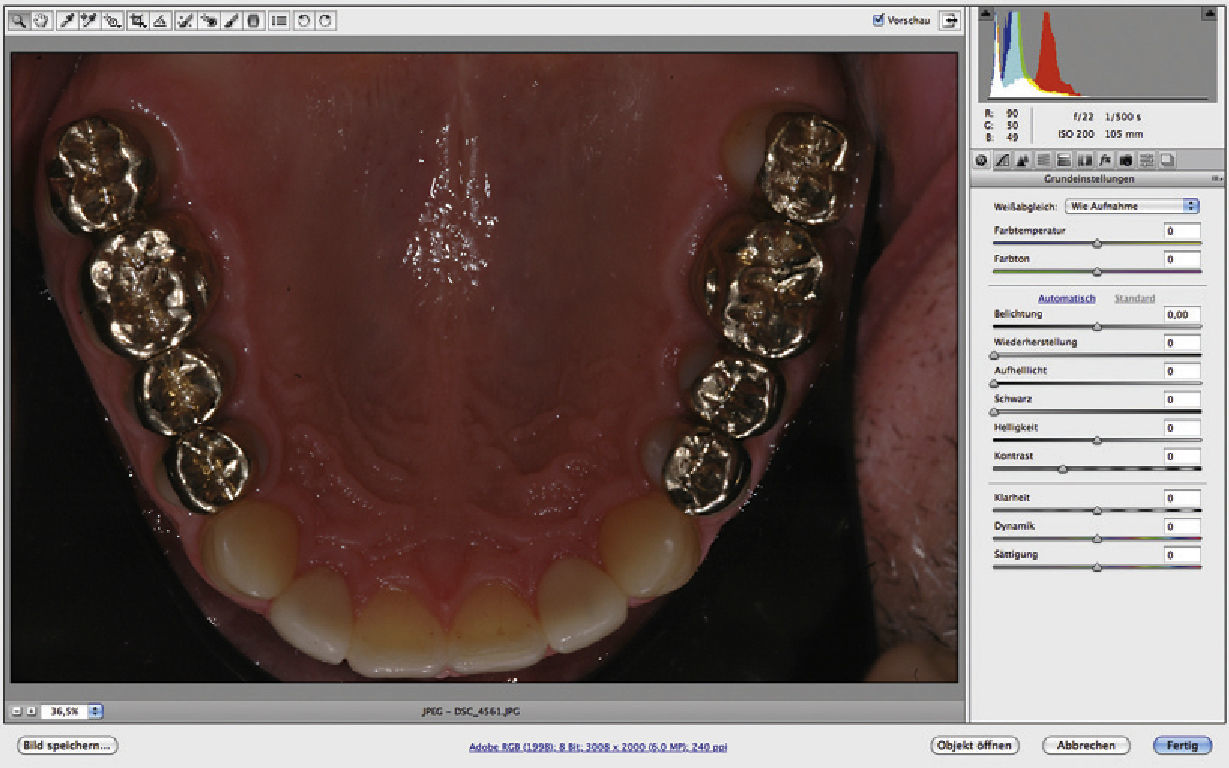
Task: Rotate image clockwise
Action: [x=325, y=20]
